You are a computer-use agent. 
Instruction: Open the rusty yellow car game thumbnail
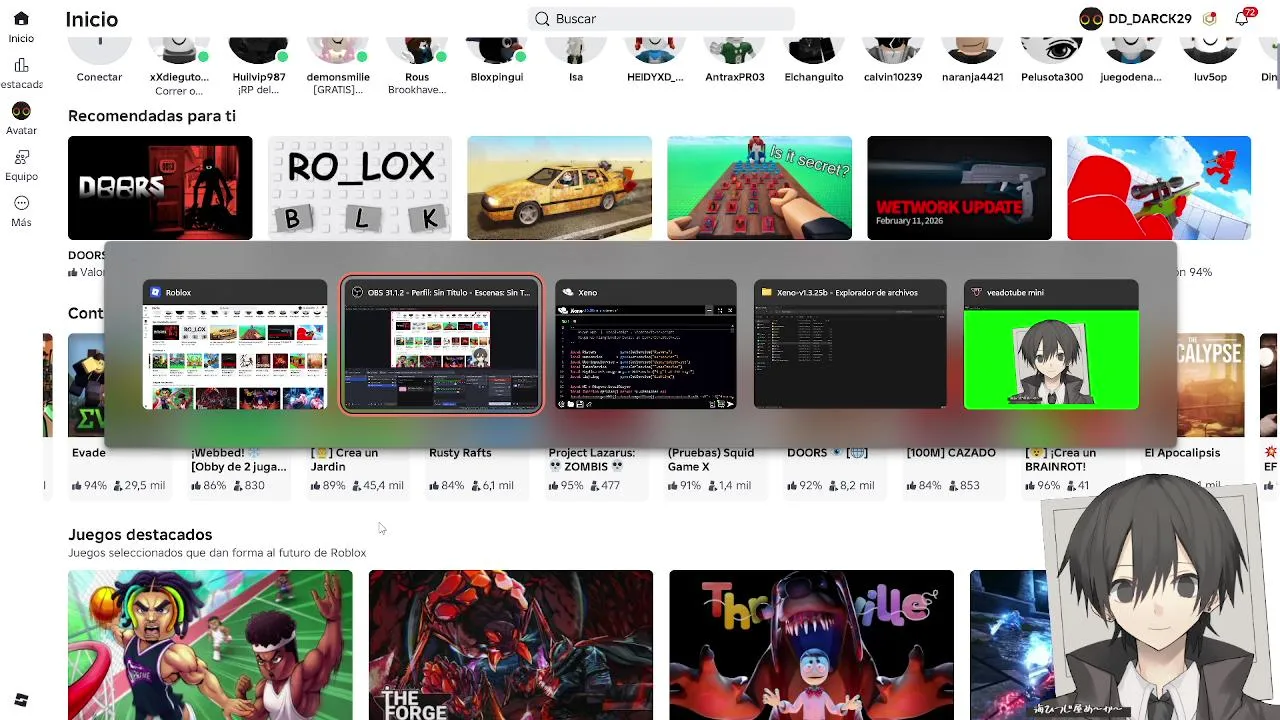pos(560,188)
